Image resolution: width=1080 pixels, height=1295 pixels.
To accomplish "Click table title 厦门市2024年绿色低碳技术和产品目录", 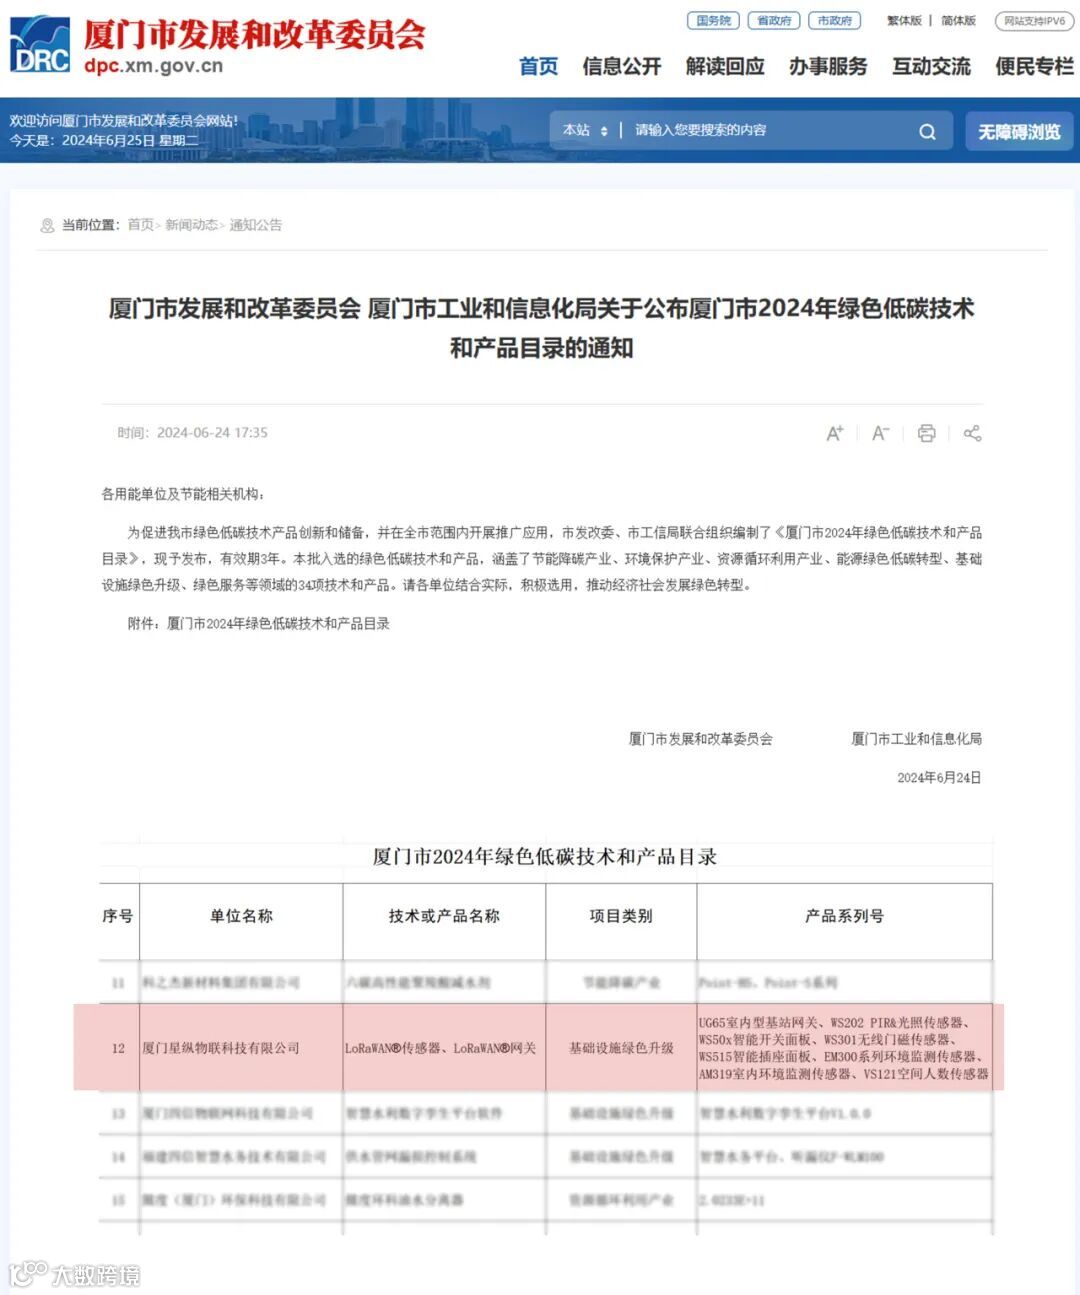I will [x=545, y=857].
